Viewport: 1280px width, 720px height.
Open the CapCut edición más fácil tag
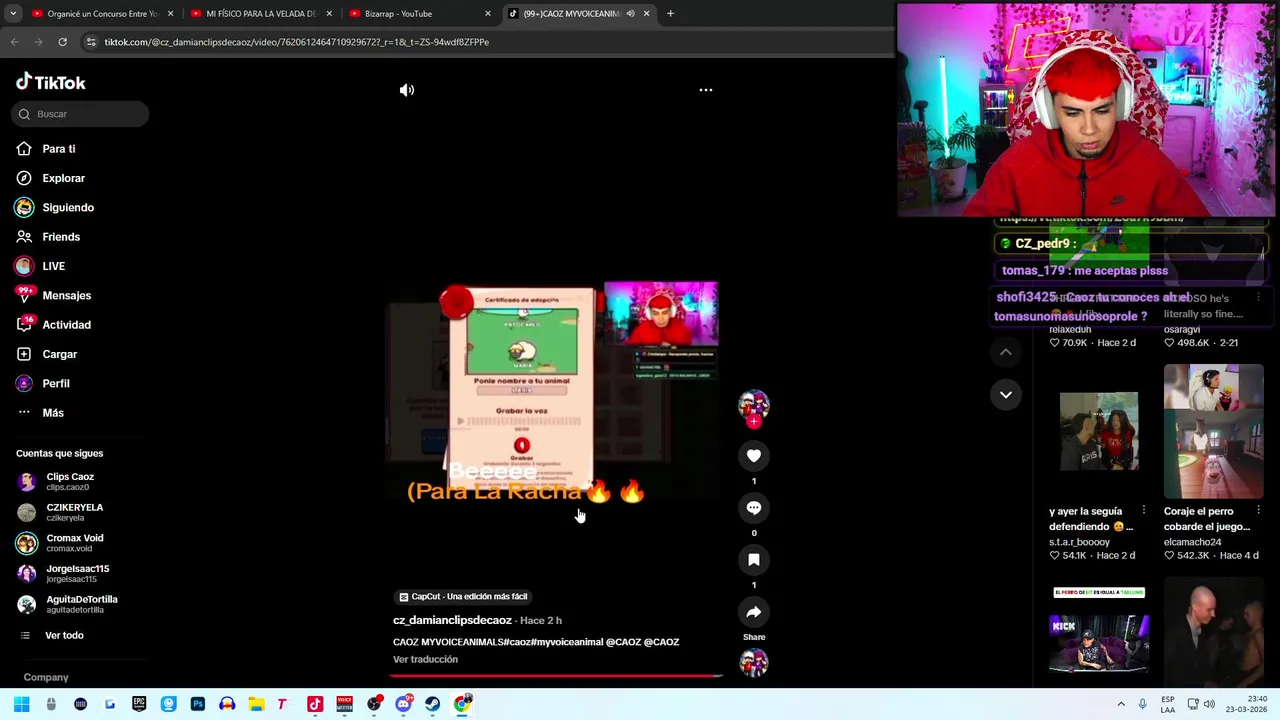462,597
